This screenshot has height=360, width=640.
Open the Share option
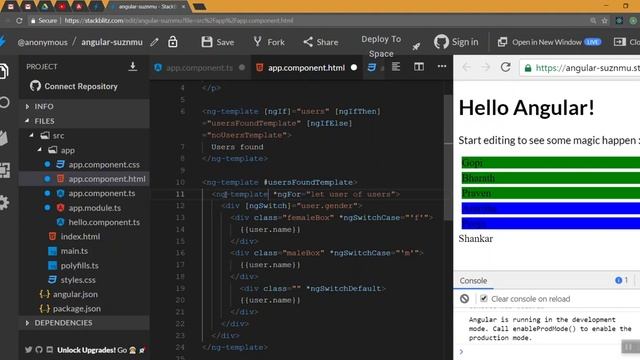coord(321,42)
